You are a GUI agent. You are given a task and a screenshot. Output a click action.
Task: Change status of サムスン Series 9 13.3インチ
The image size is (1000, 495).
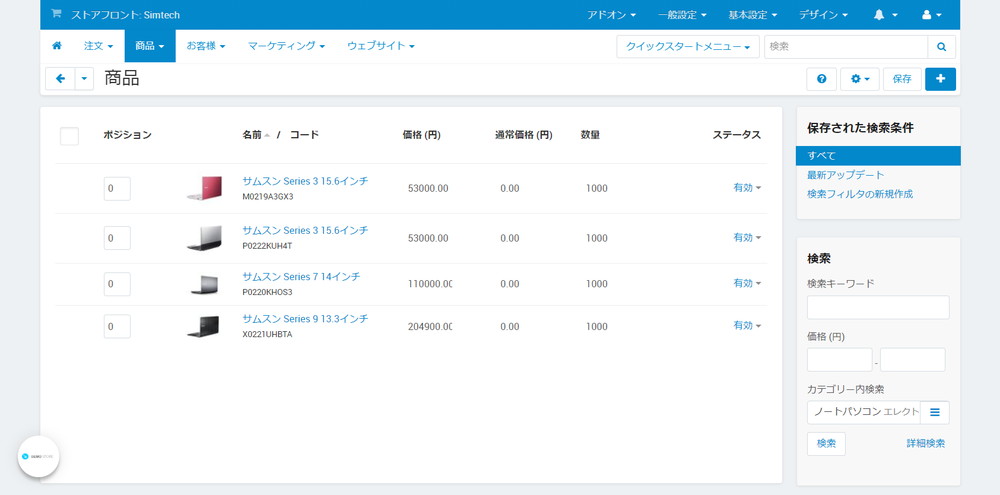(747, 325)
